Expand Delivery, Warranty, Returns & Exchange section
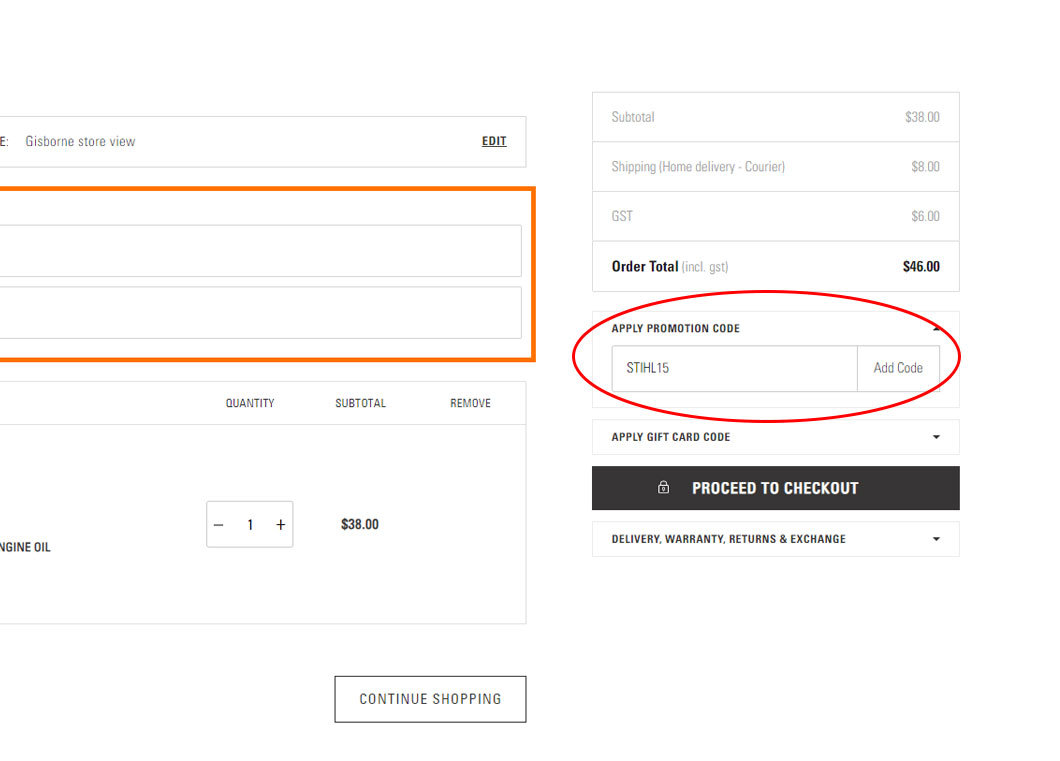The height and width of the screenshot is (761, 1060). coord(936,539)
